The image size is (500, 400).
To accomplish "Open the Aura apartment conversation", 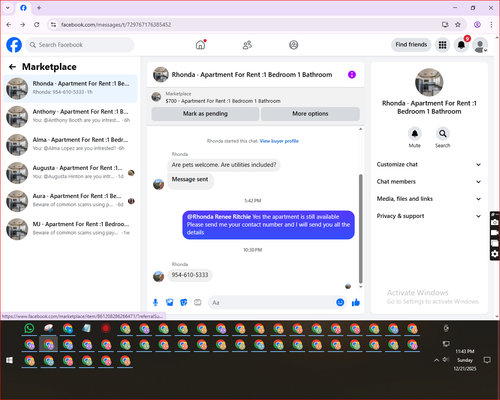I will [70, 201].
